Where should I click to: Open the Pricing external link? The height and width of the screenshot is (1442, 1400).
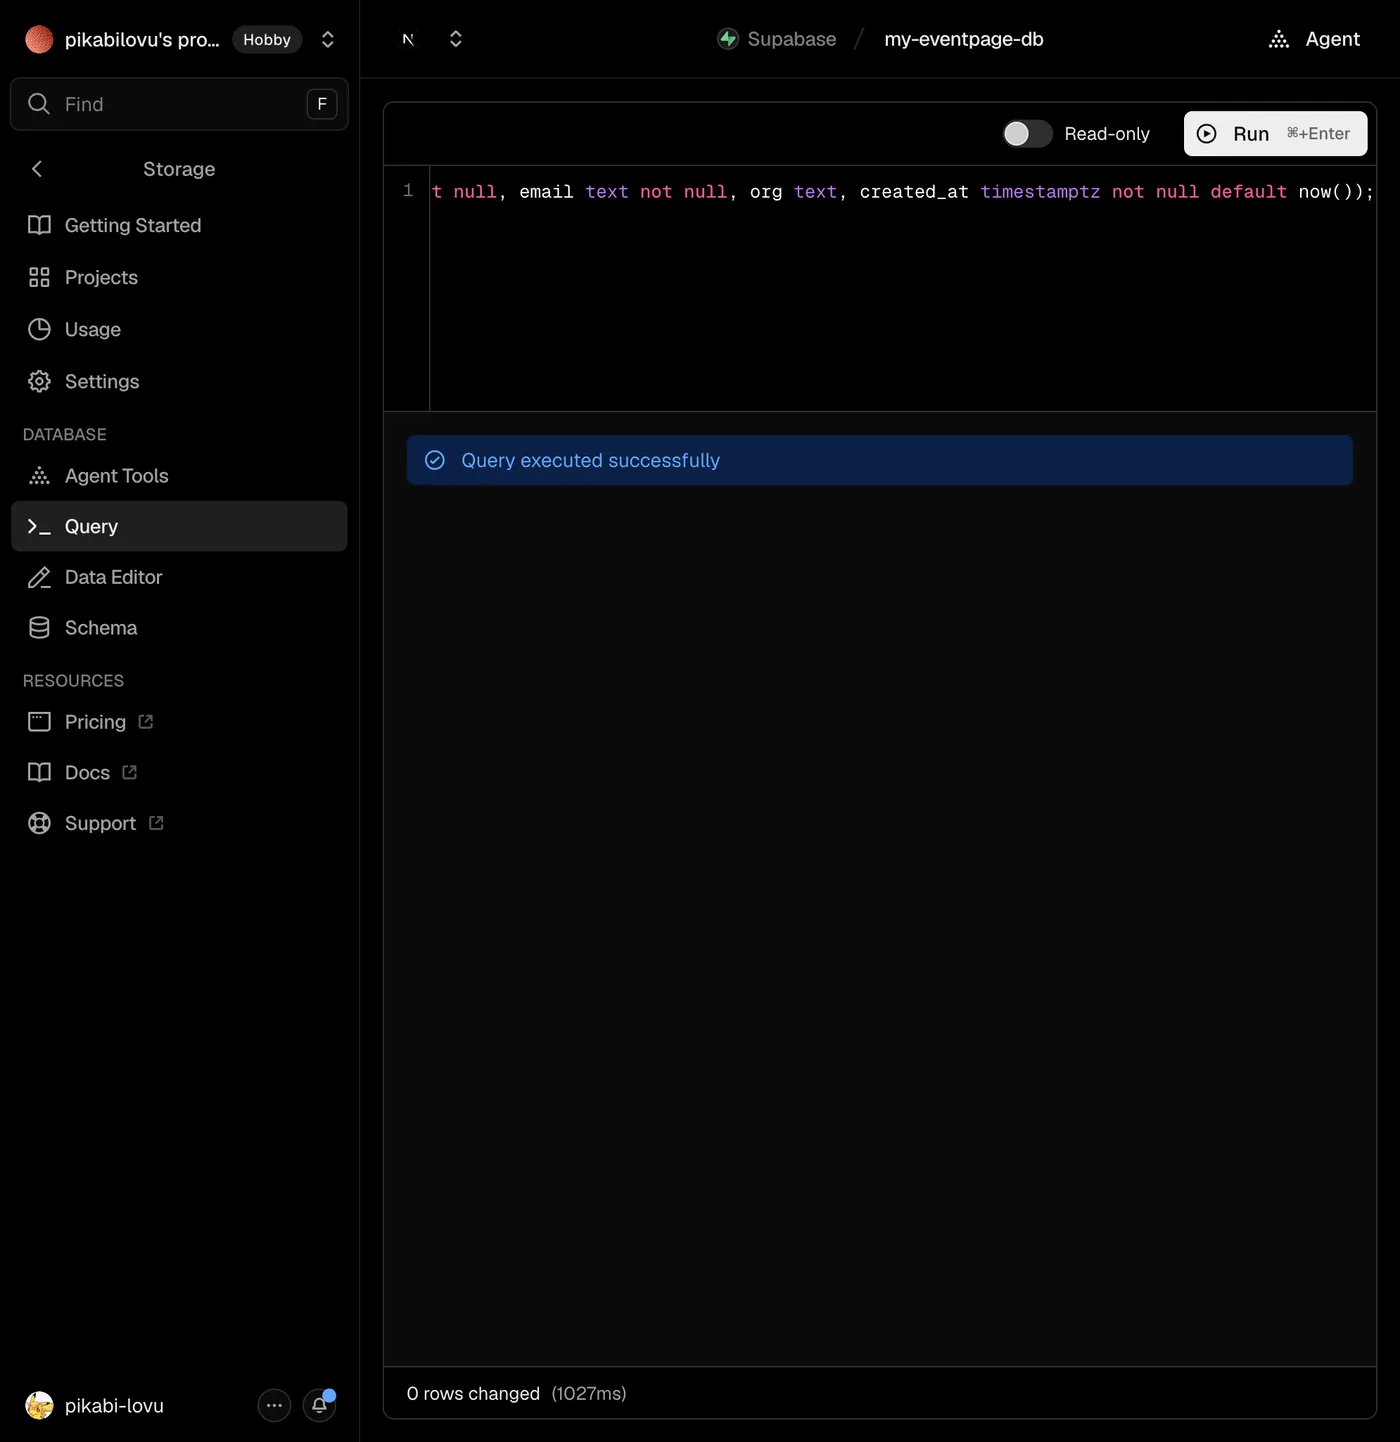pyautogui.click(x=179, y=722)
